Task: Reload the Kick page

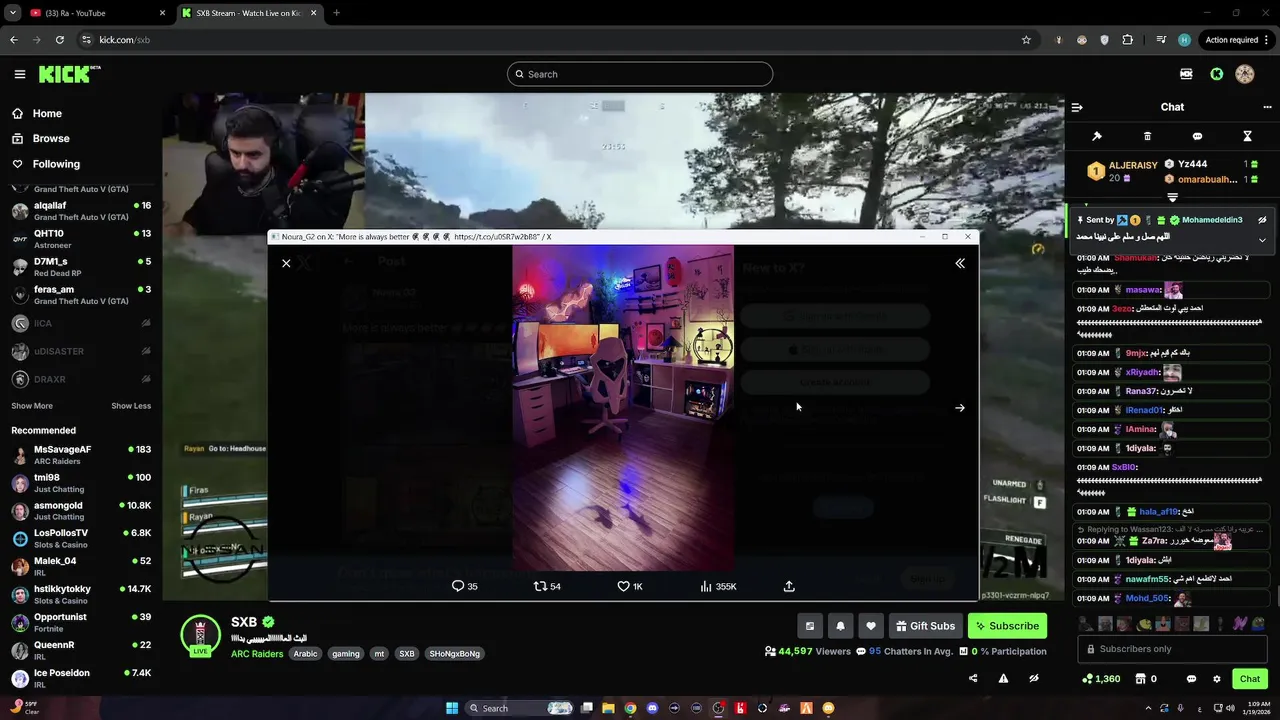Action: click(60, 40)
